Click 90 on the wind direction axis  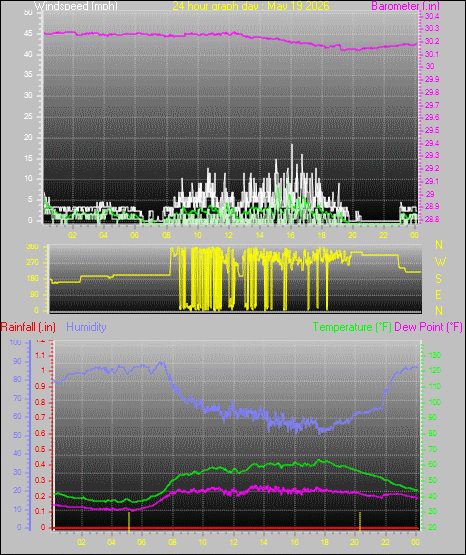(34, 294)
